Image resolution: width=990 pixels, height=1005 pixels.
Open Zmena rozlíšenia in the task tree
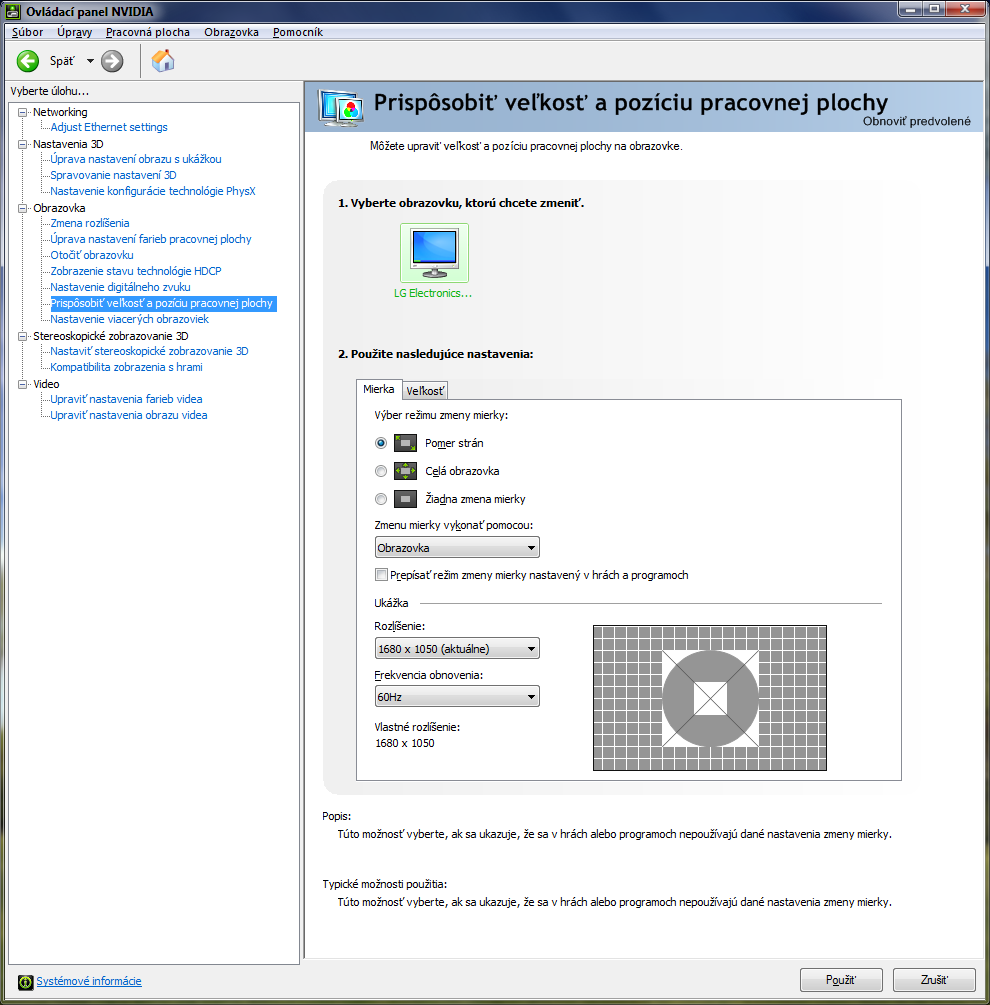tap(90, 223)
